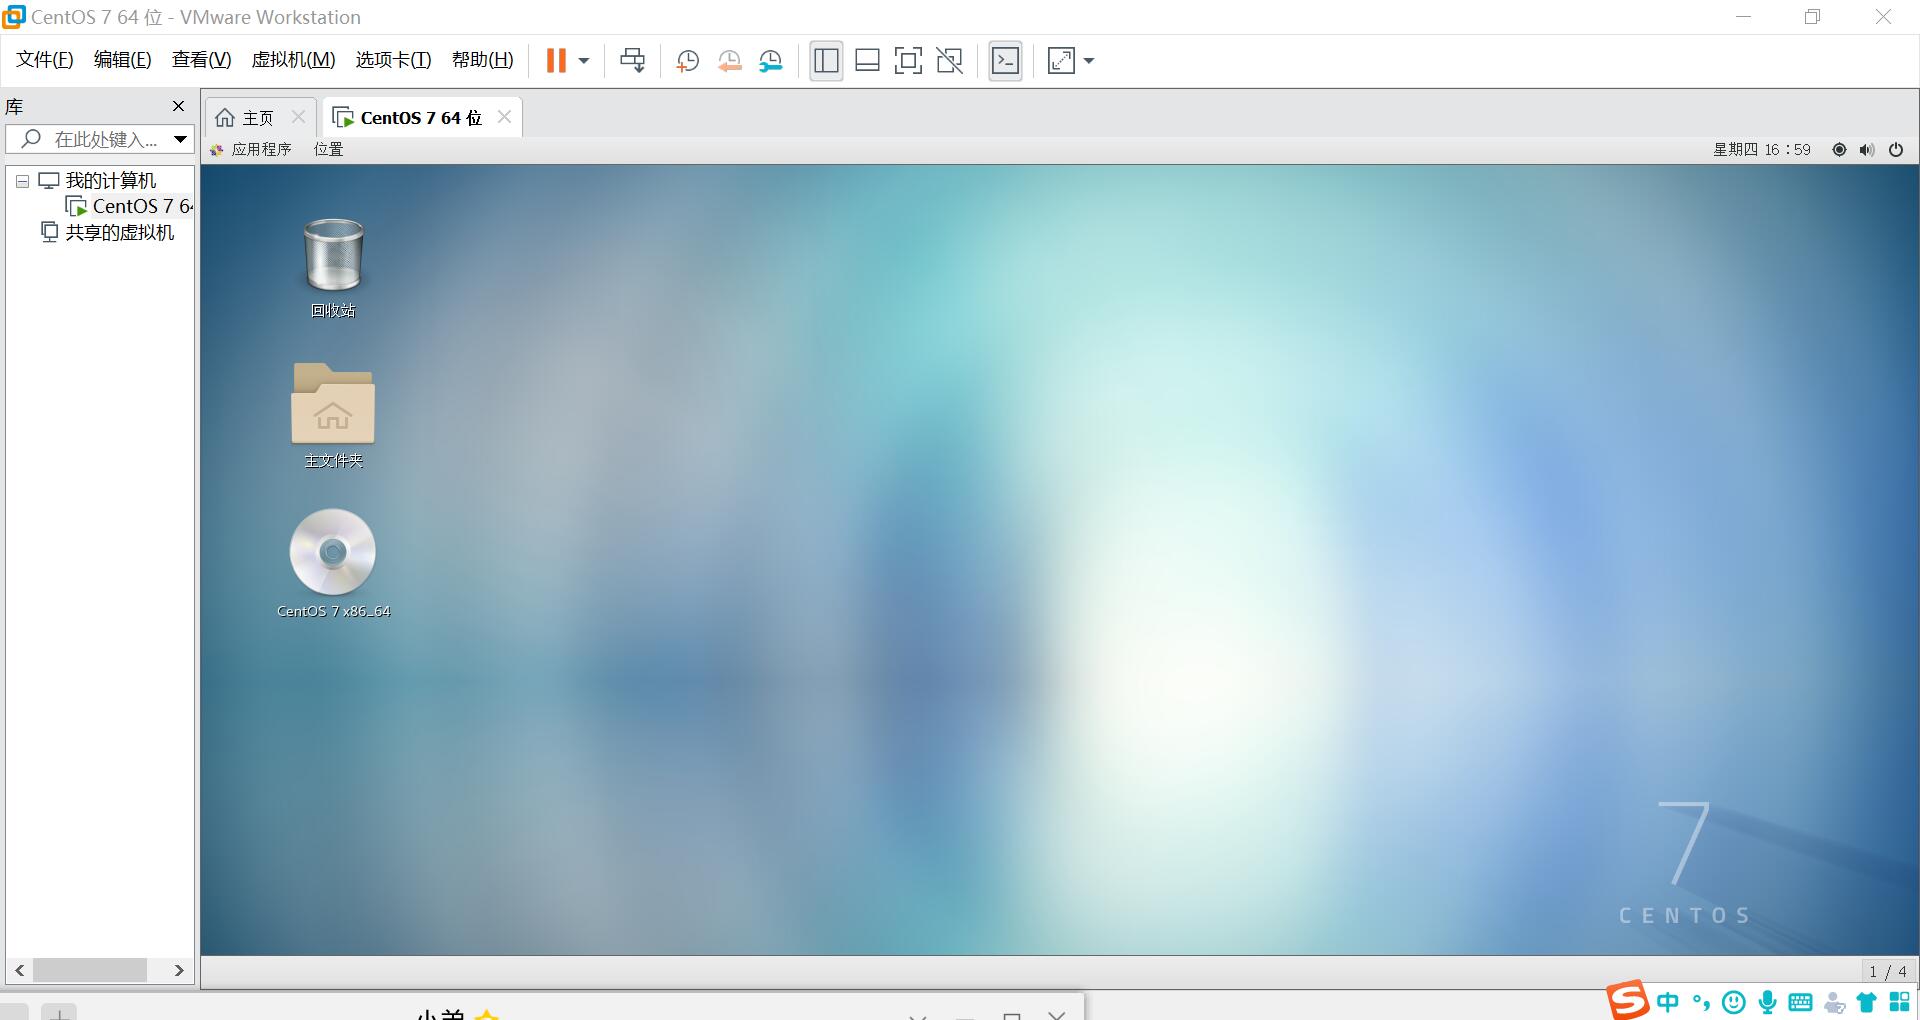Open the 虚拟机(M) menu
The image size is (1920, 1020).
293,60
